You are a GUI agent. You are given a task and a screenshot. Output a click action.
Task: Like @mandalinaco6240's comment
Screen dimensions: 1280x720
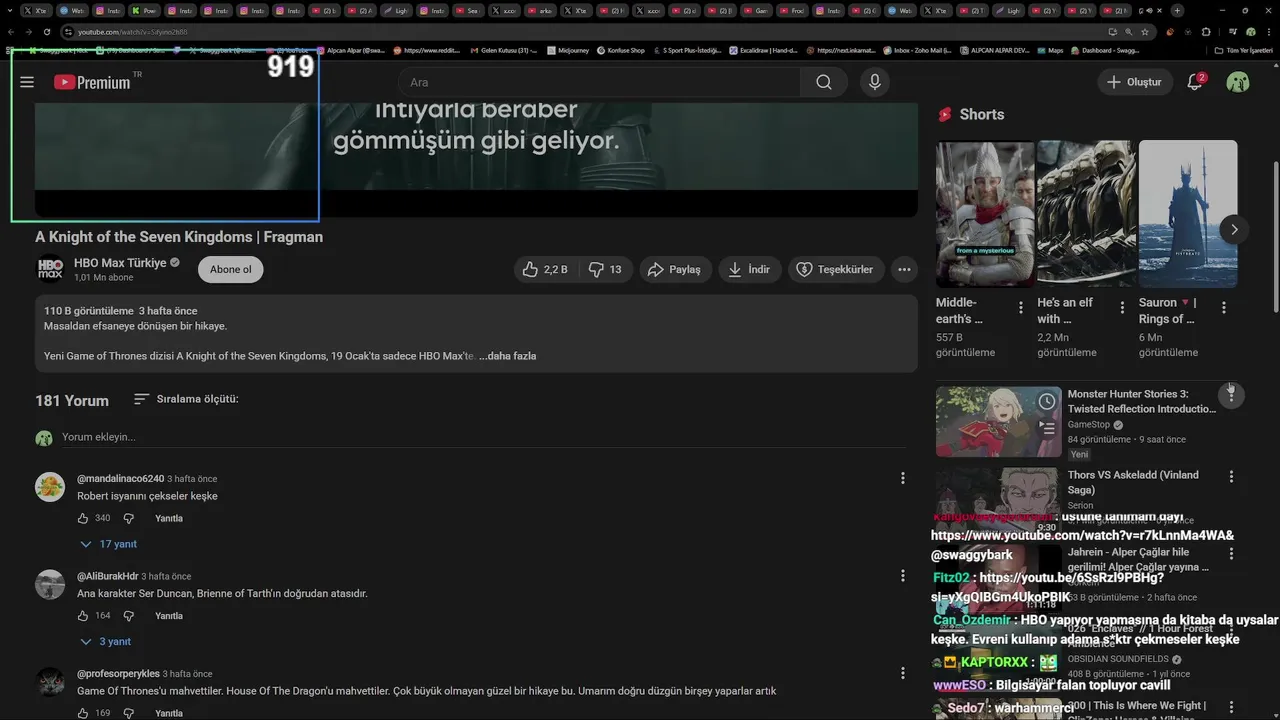[x=83, y=518]
